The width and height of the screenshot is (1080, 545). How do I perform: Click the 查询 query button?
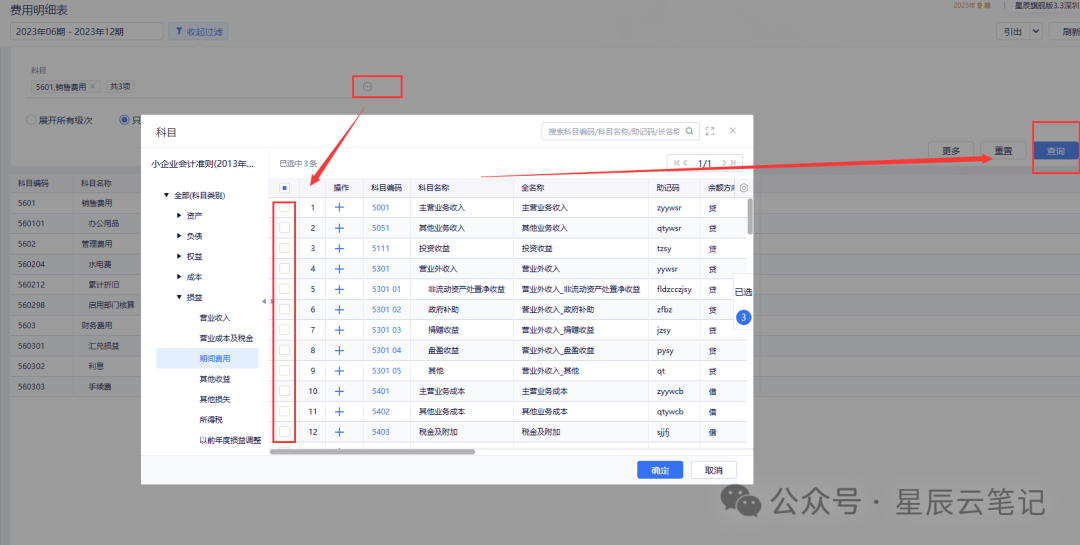point(1055,151)
